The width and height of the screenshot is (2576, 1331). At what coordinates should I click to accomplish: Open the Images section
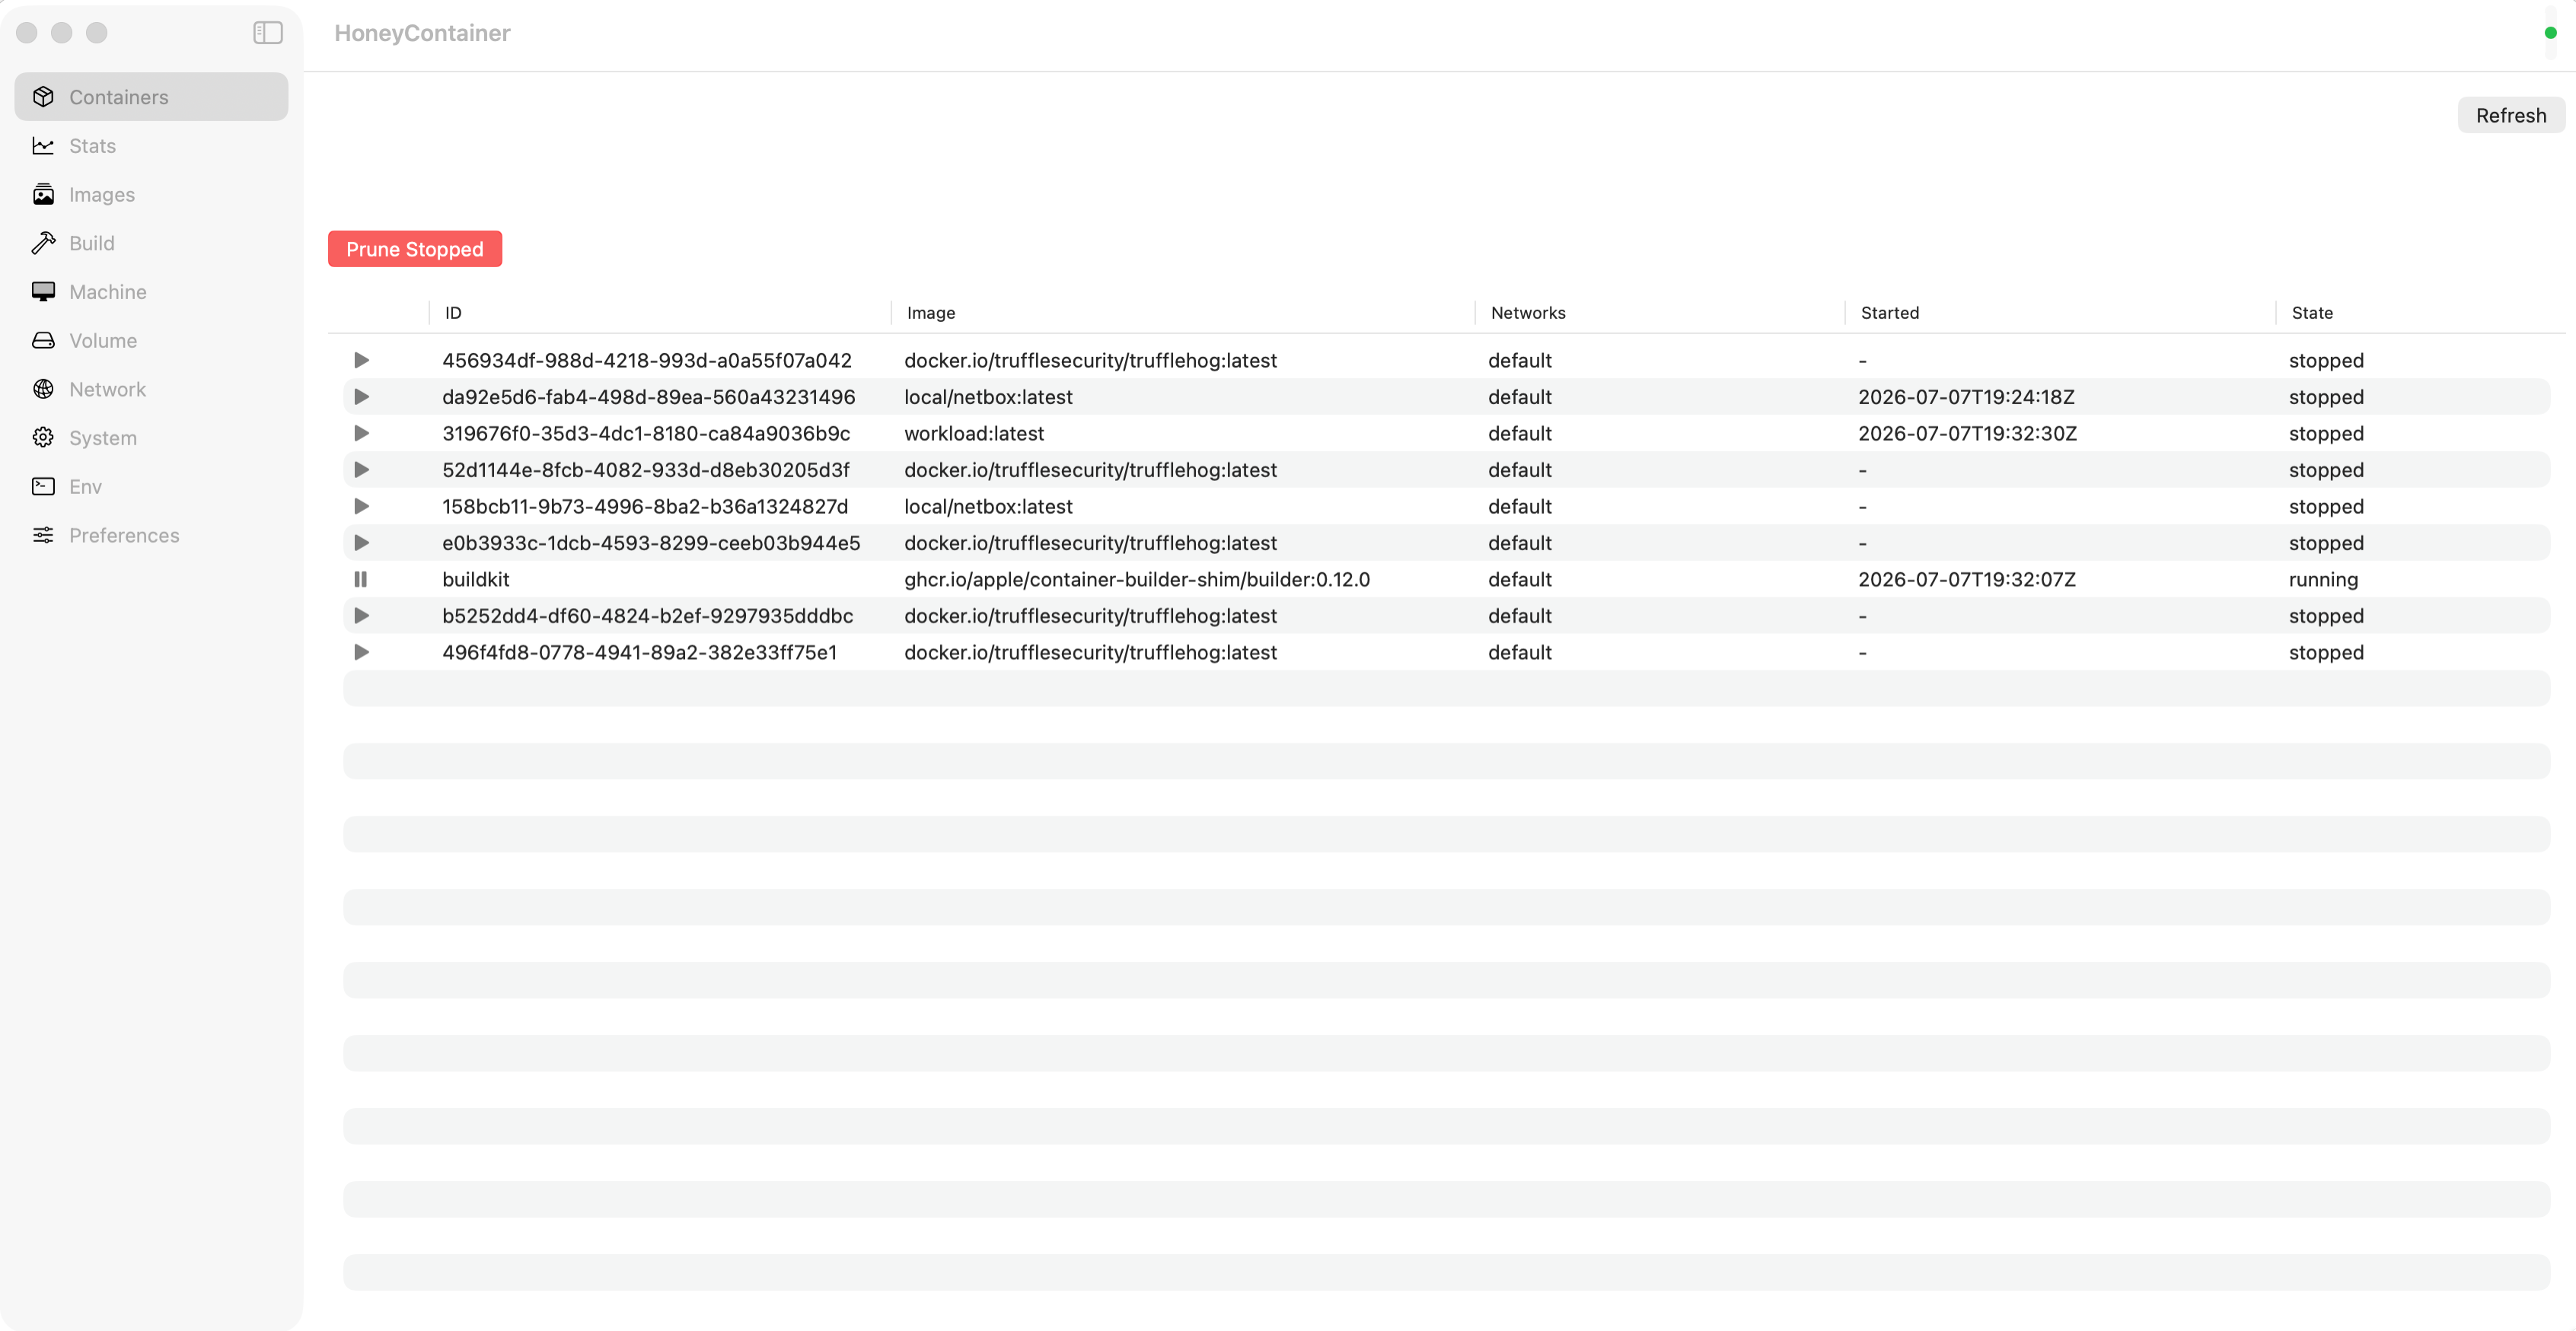pyautogui.click(x=151, y=194)
